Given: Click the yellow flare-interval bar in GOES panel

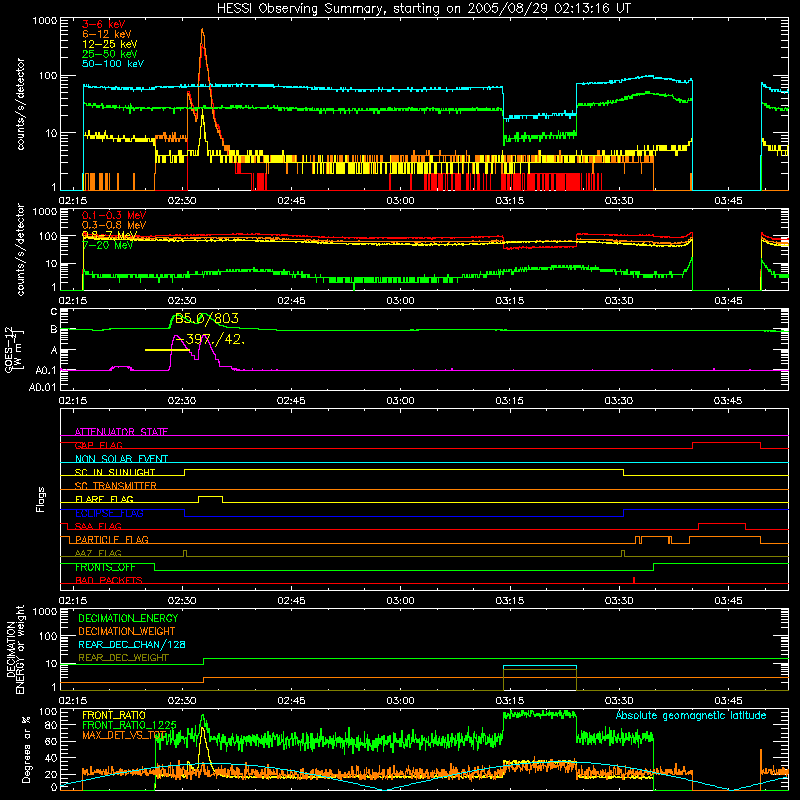Looking at the screenshot, I should click(167, 349).
